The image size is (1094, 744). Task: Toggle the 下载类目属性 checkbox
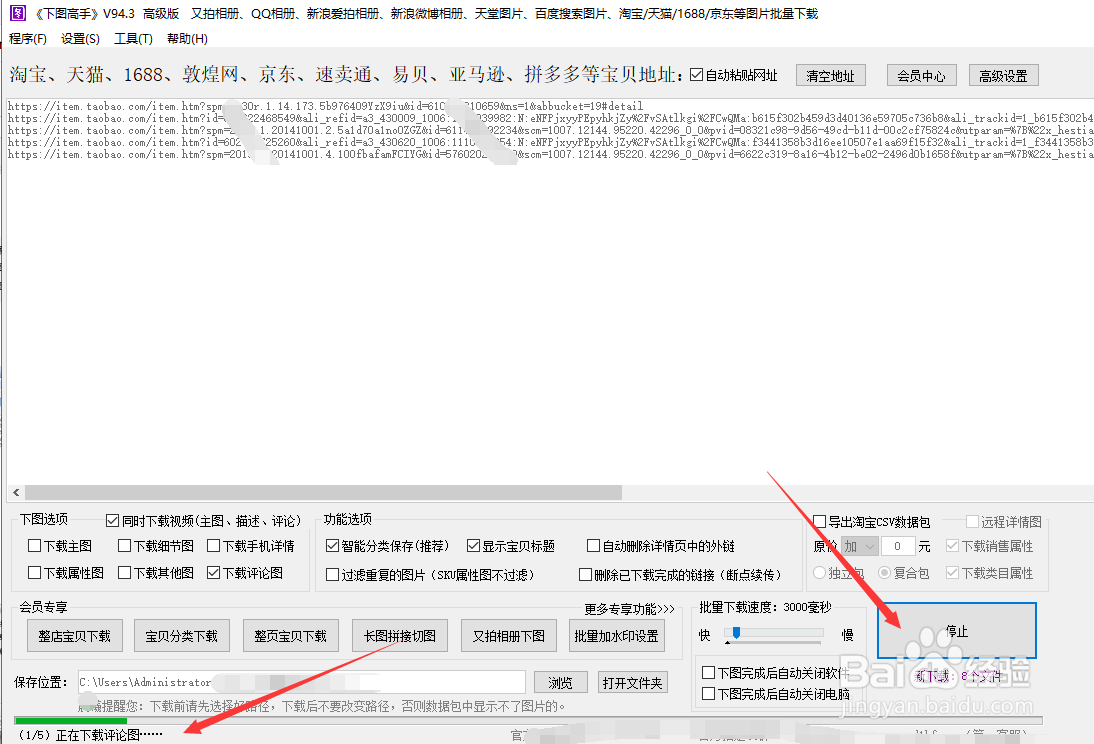952,573
